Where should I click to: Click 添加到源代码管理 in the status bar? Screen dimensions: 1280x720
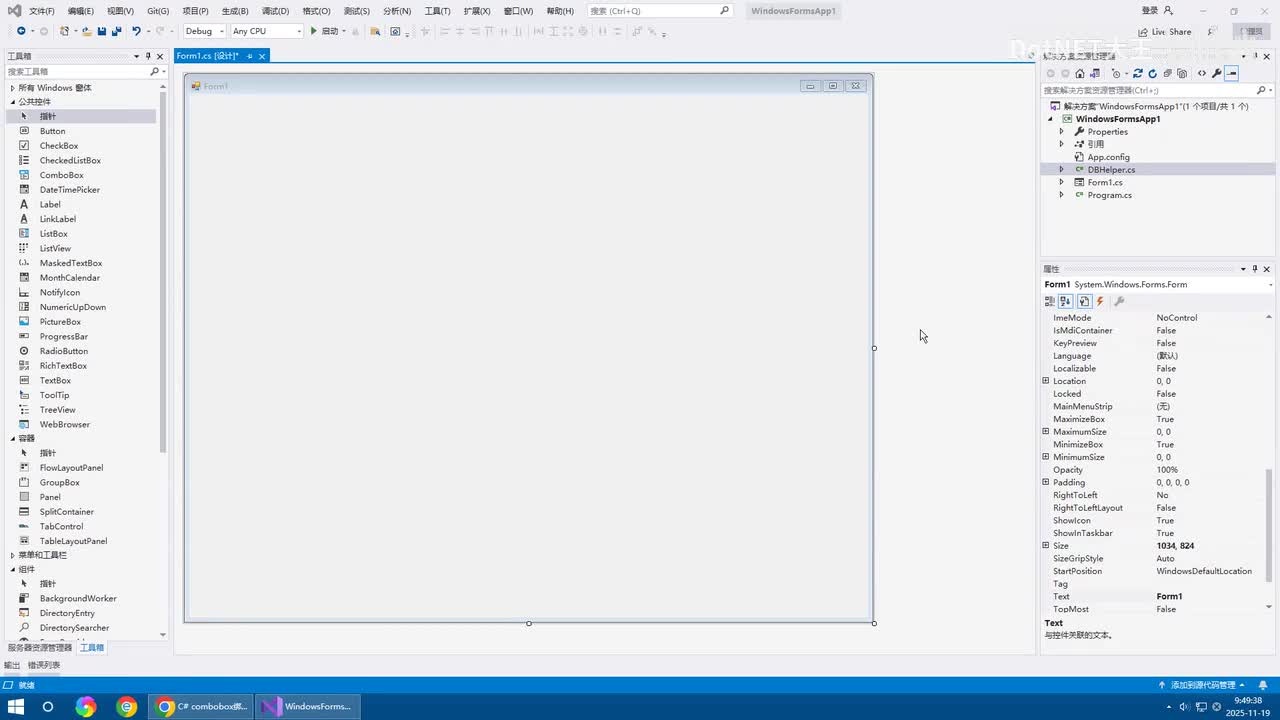tap(1203, 685)
